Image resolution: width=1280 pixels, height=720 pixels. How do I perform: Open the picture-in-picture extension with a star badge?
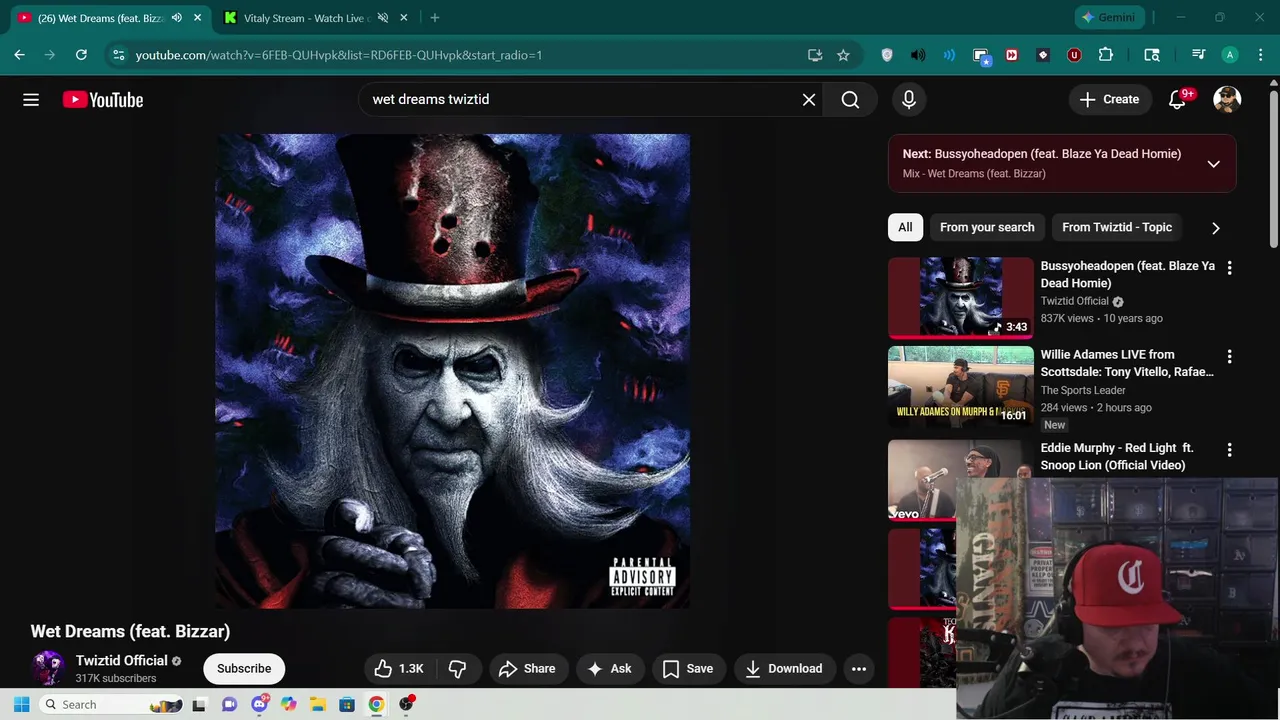pyautogui.click(x=981, y=56)
